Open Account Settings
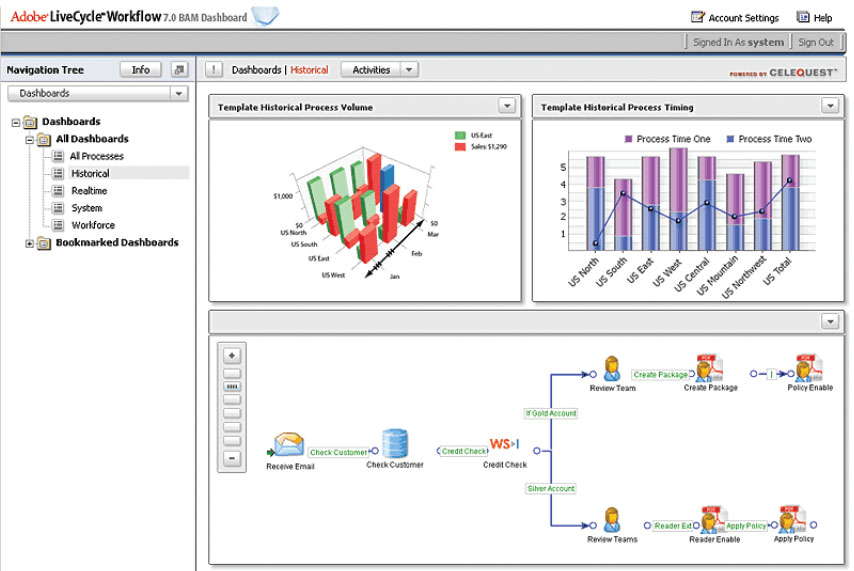 pos(735,17)
